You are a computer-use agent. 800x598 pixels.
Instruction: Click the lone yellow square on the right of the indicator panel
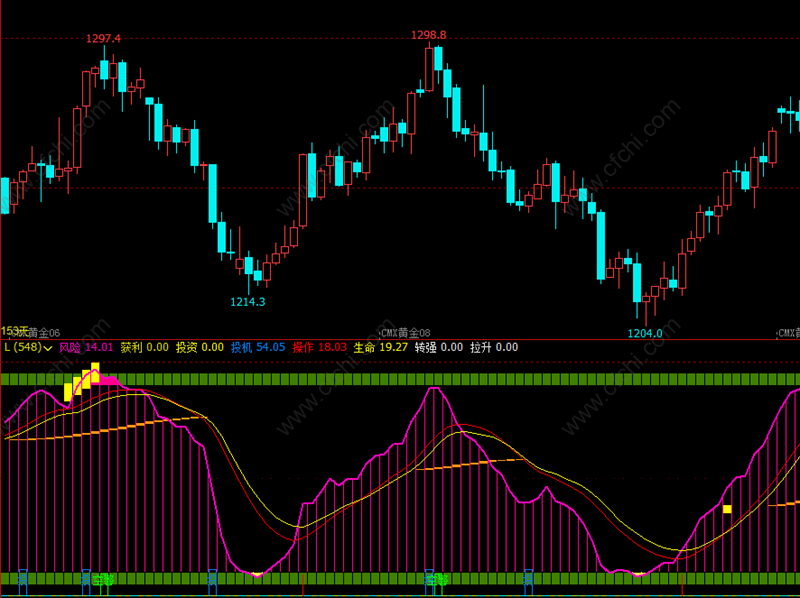click(728, 509)
